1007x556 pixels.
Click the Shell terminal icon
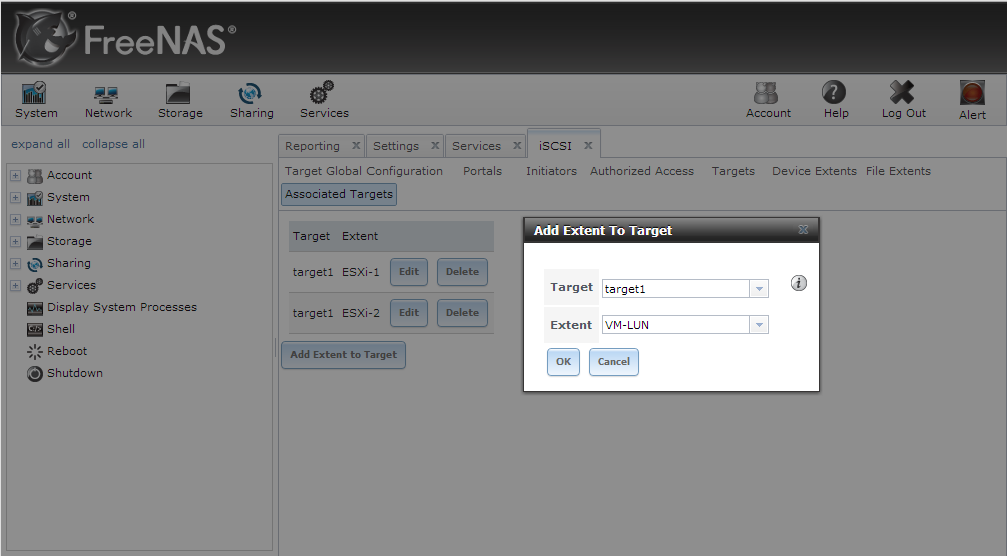35,329
